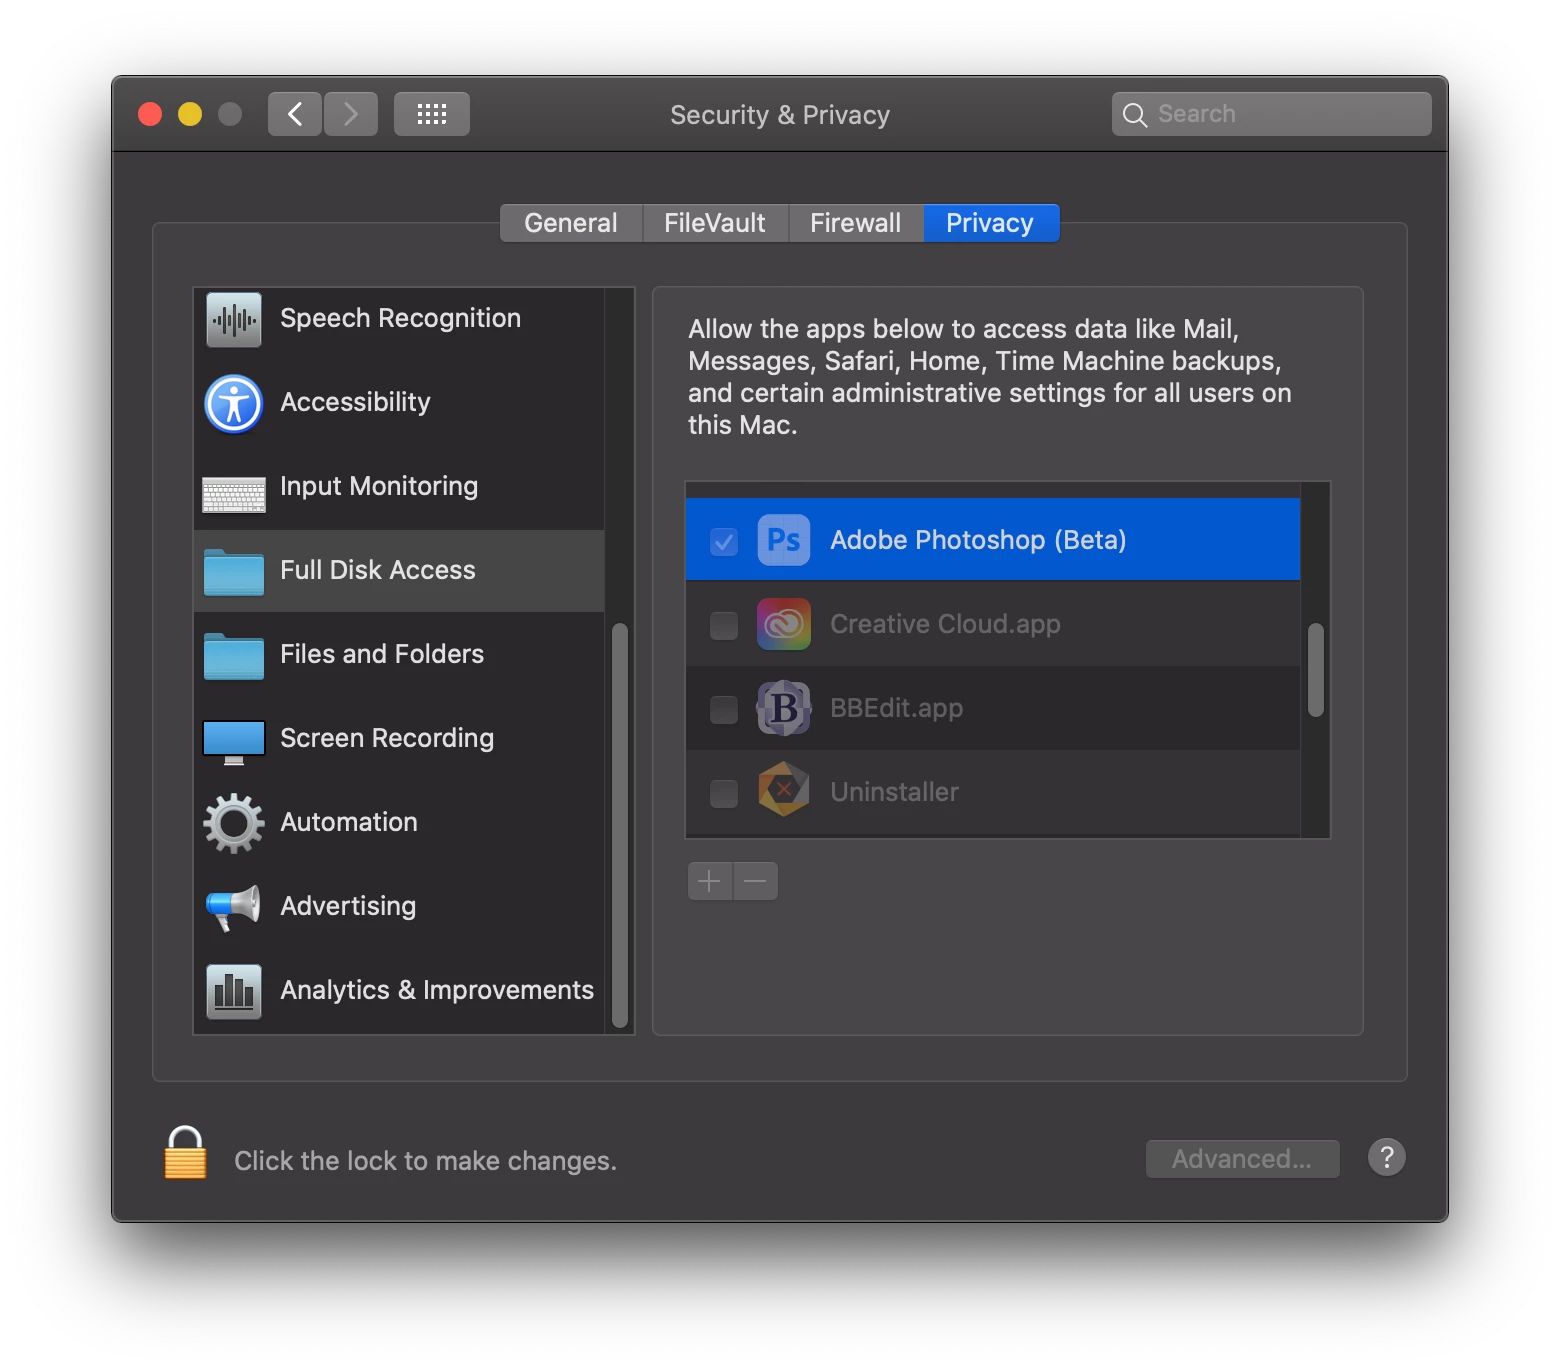Select the Creative Cloud.app name

point(945,624)
